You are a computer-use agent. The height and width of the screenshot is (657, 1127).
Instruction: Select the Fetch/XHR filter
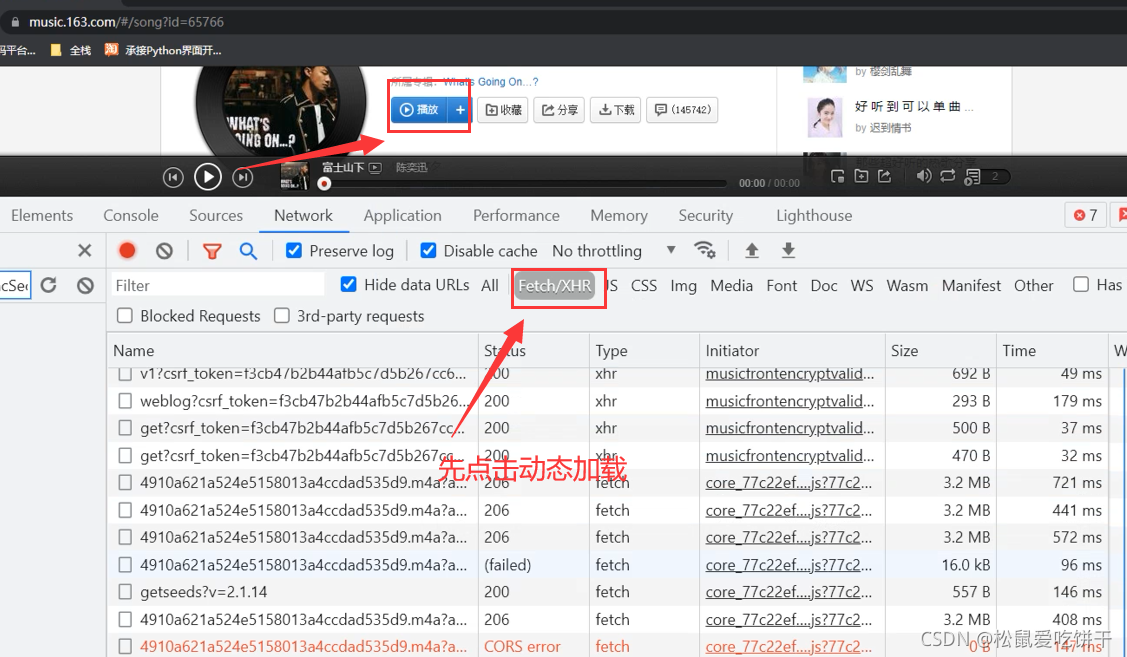tap(554, 286)
